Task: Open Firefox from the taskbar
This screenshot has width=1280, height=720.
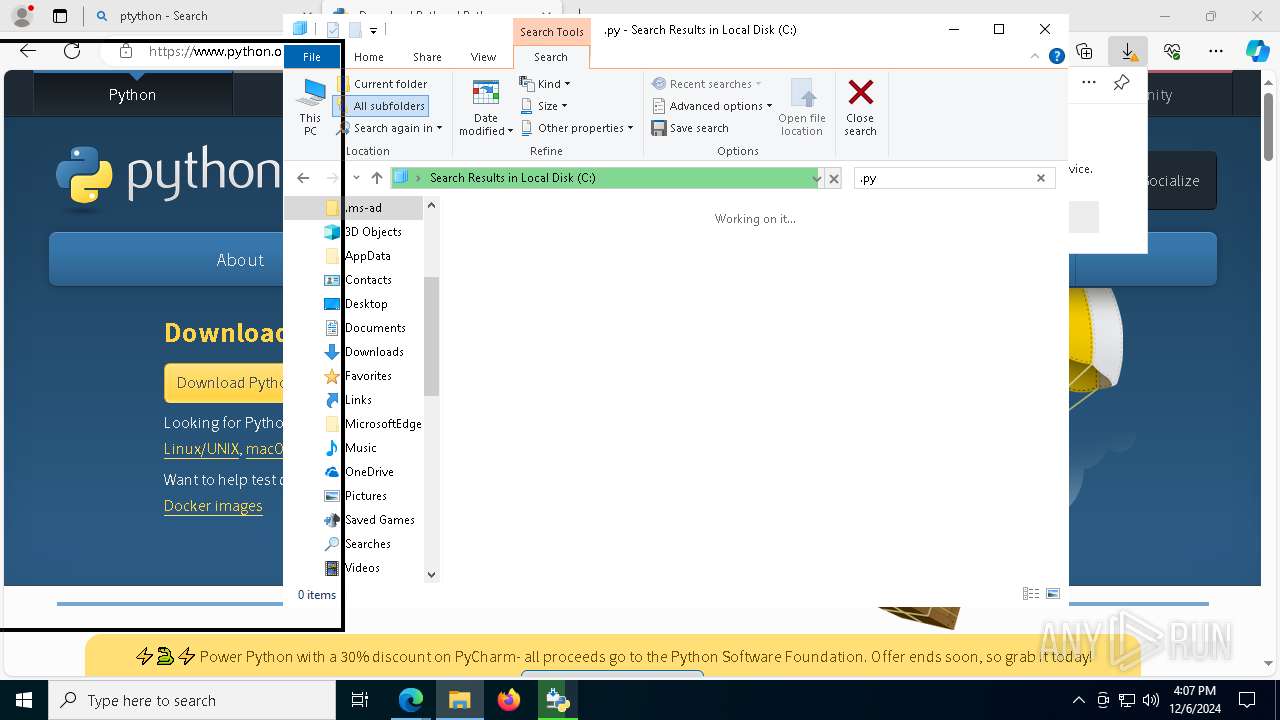Action: pos(509,700)
